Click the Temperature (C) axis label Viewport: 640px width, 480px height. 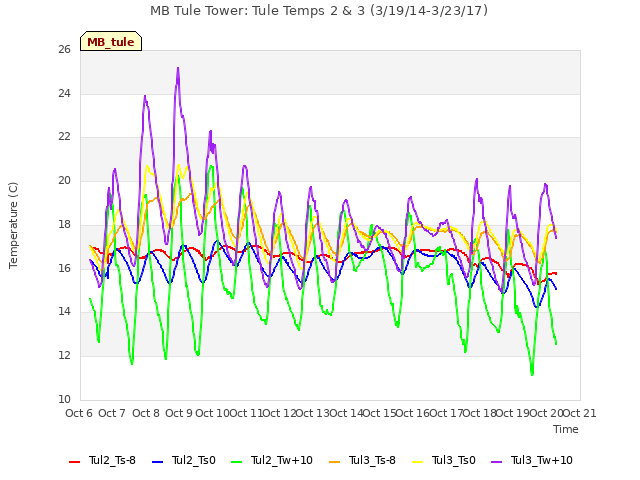point(13,225)
